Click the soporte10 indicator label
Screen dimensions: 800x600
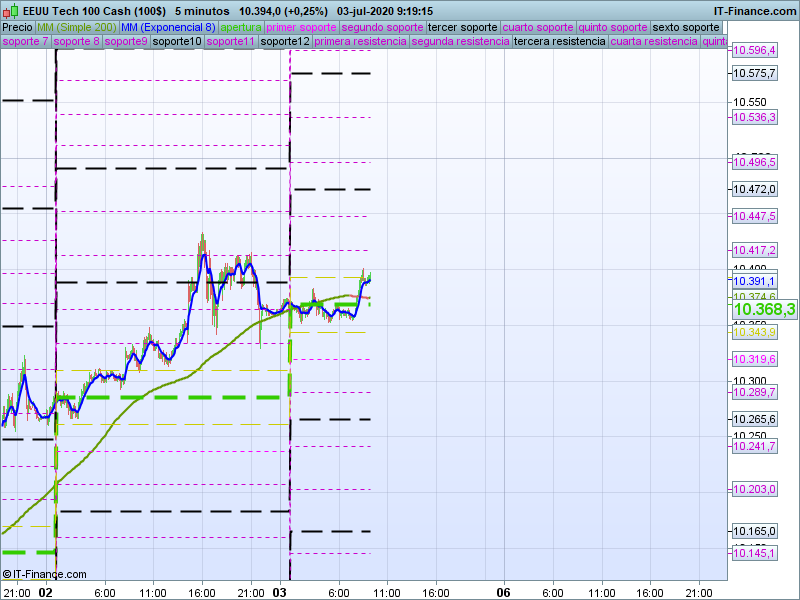[x=176, y=42]
